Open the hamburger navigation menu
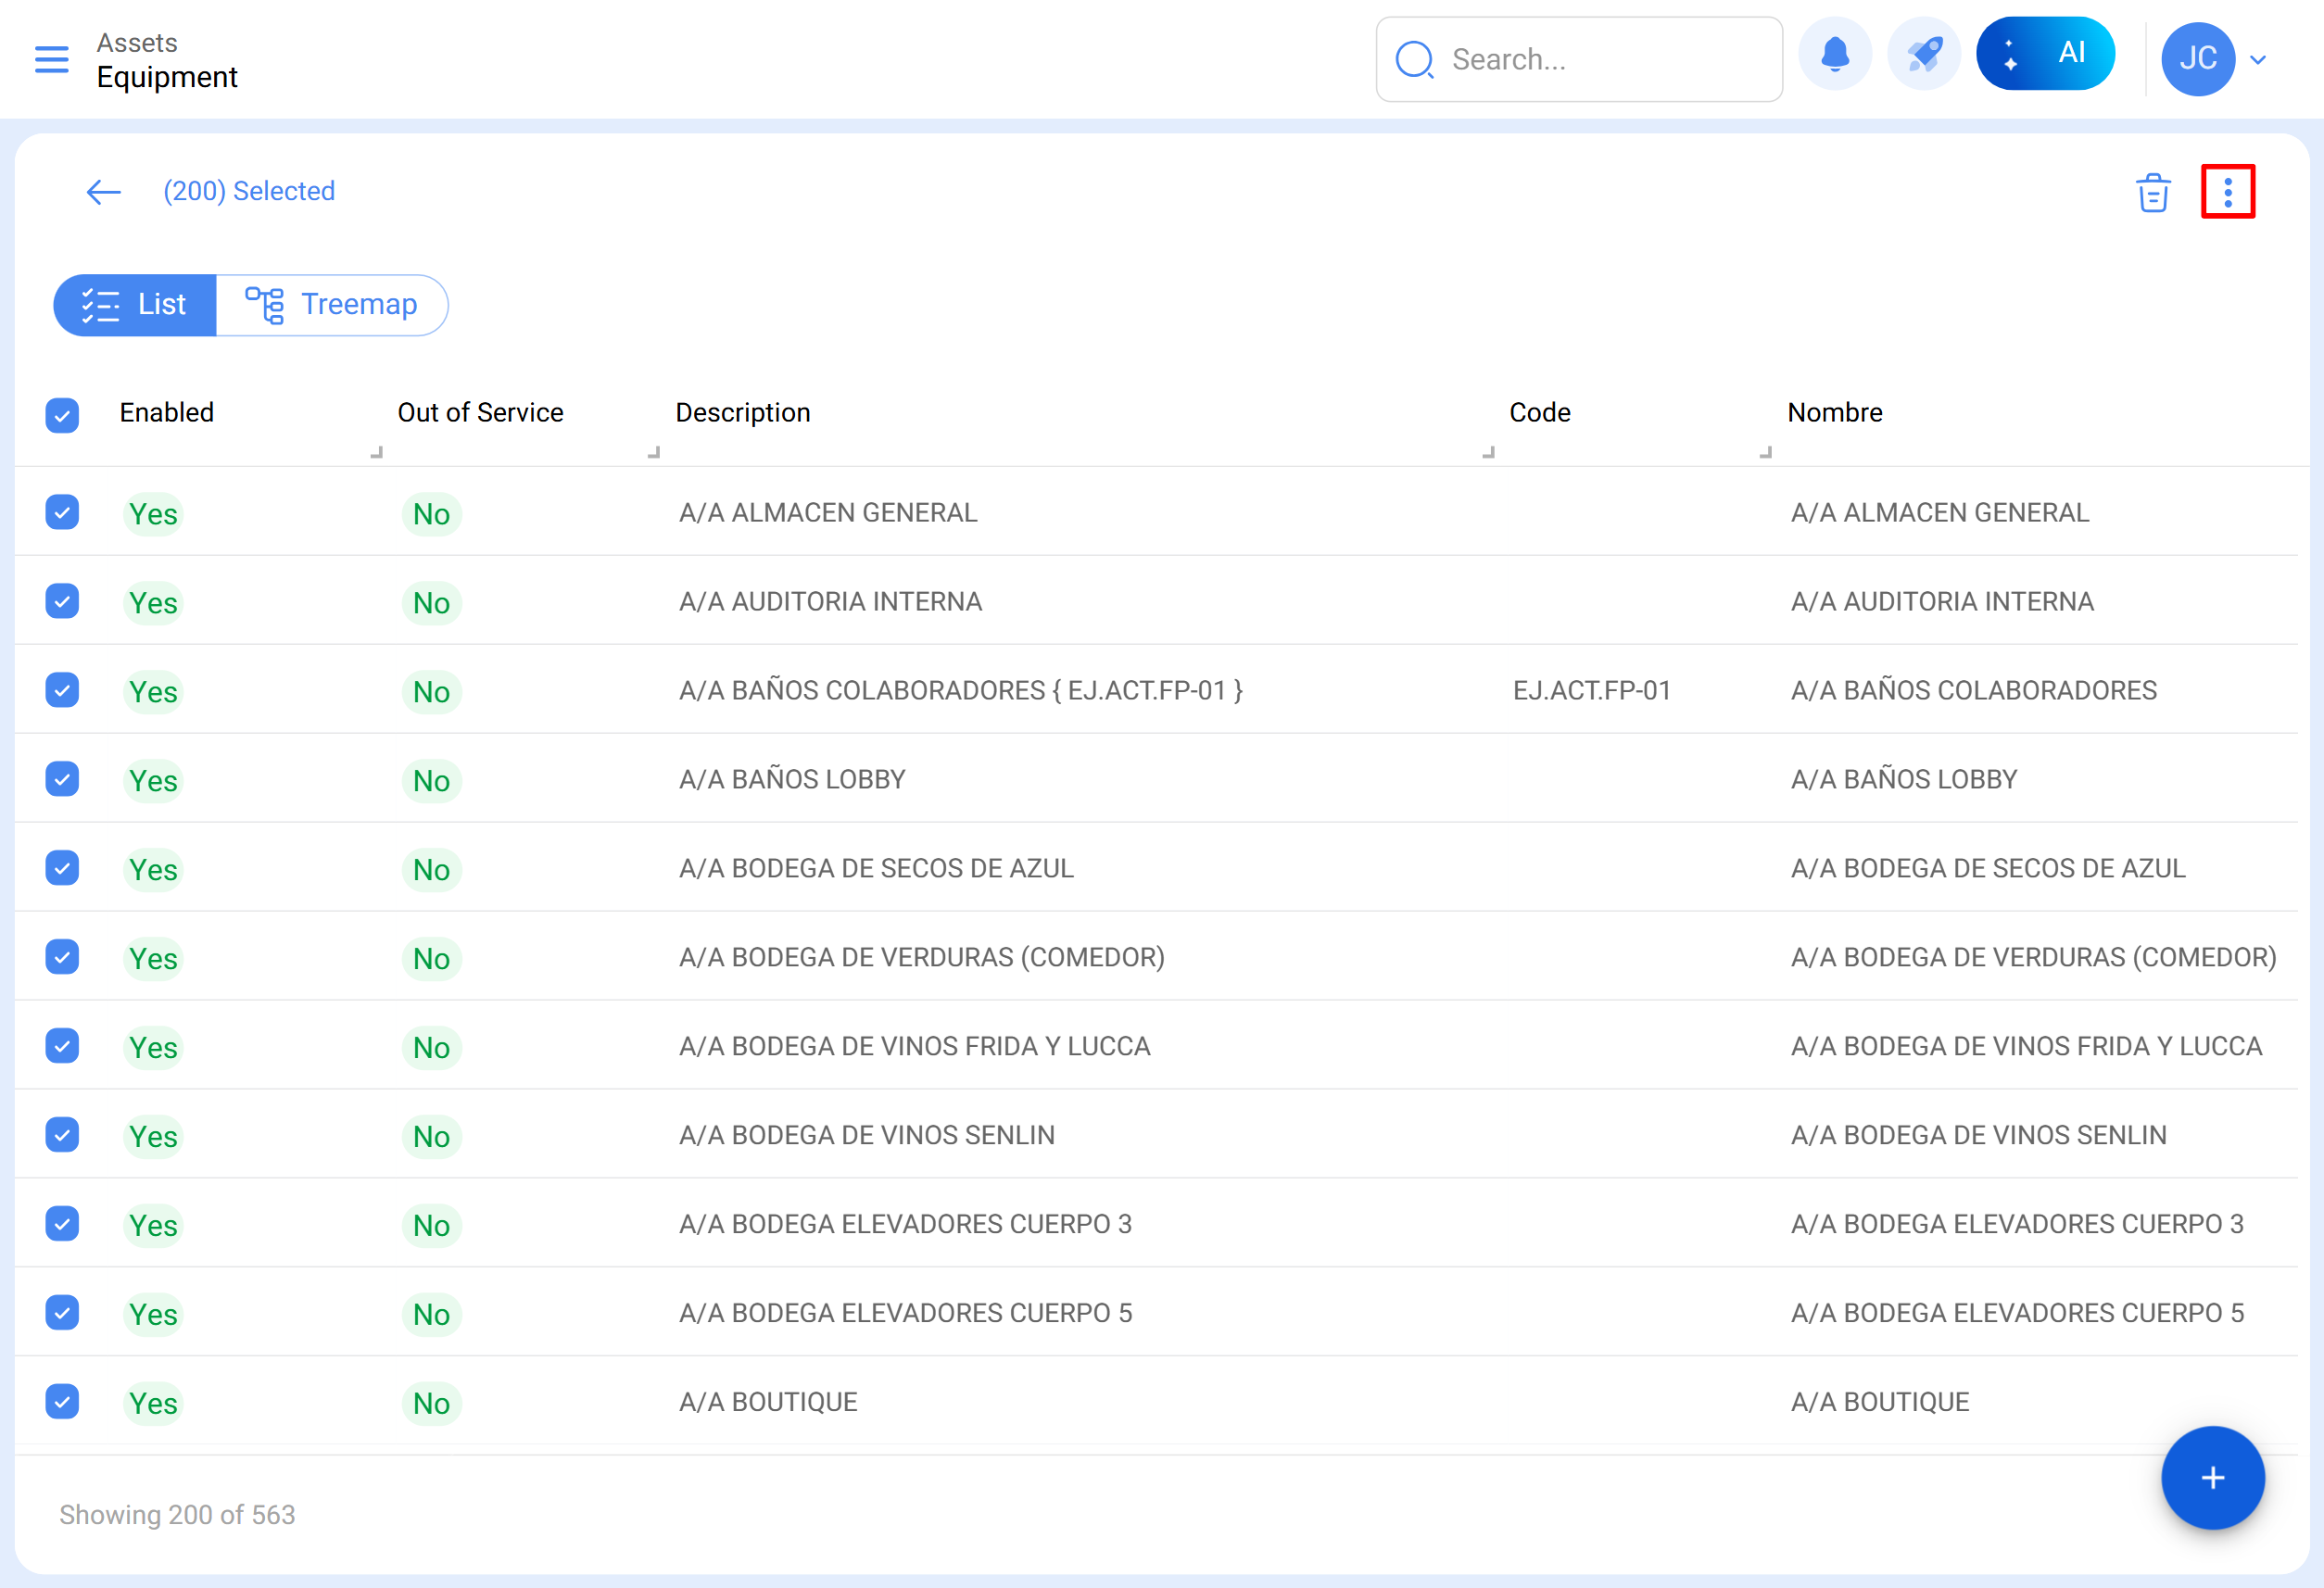2324x1588 pixels. click(x=52, y=59)
